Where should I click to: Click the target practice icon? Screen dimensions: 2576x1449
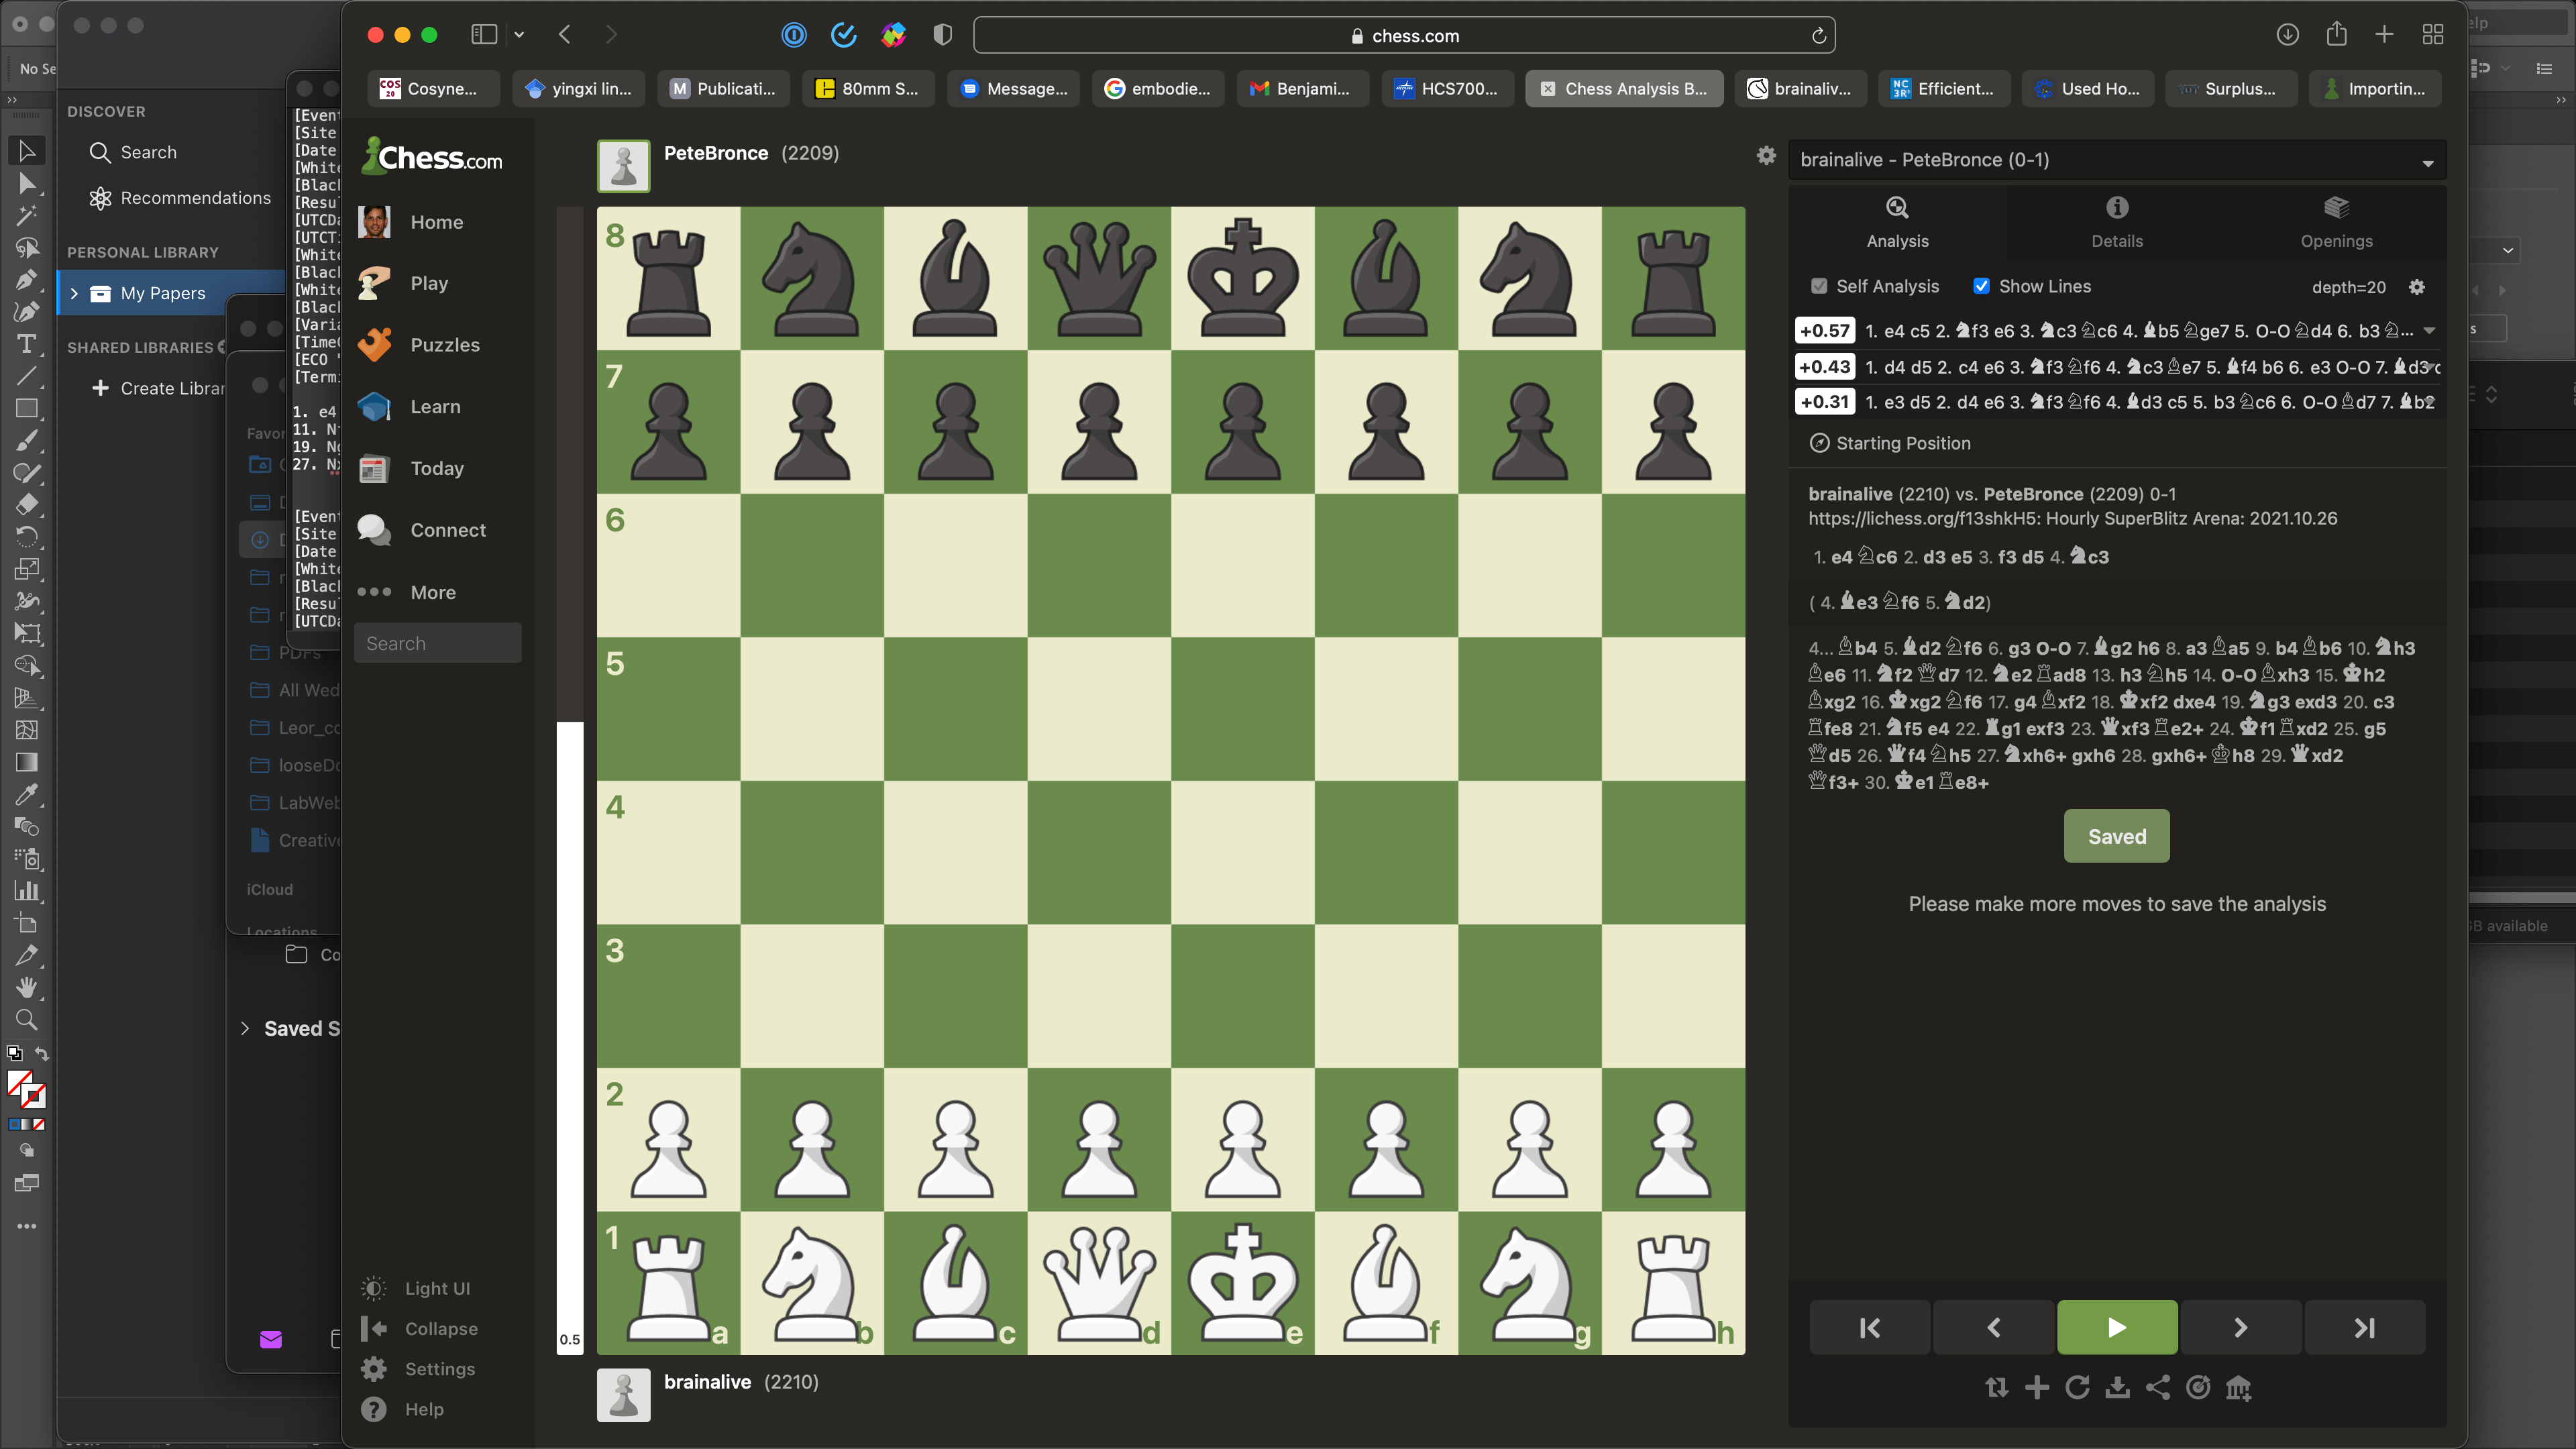coord(2198,1387)
